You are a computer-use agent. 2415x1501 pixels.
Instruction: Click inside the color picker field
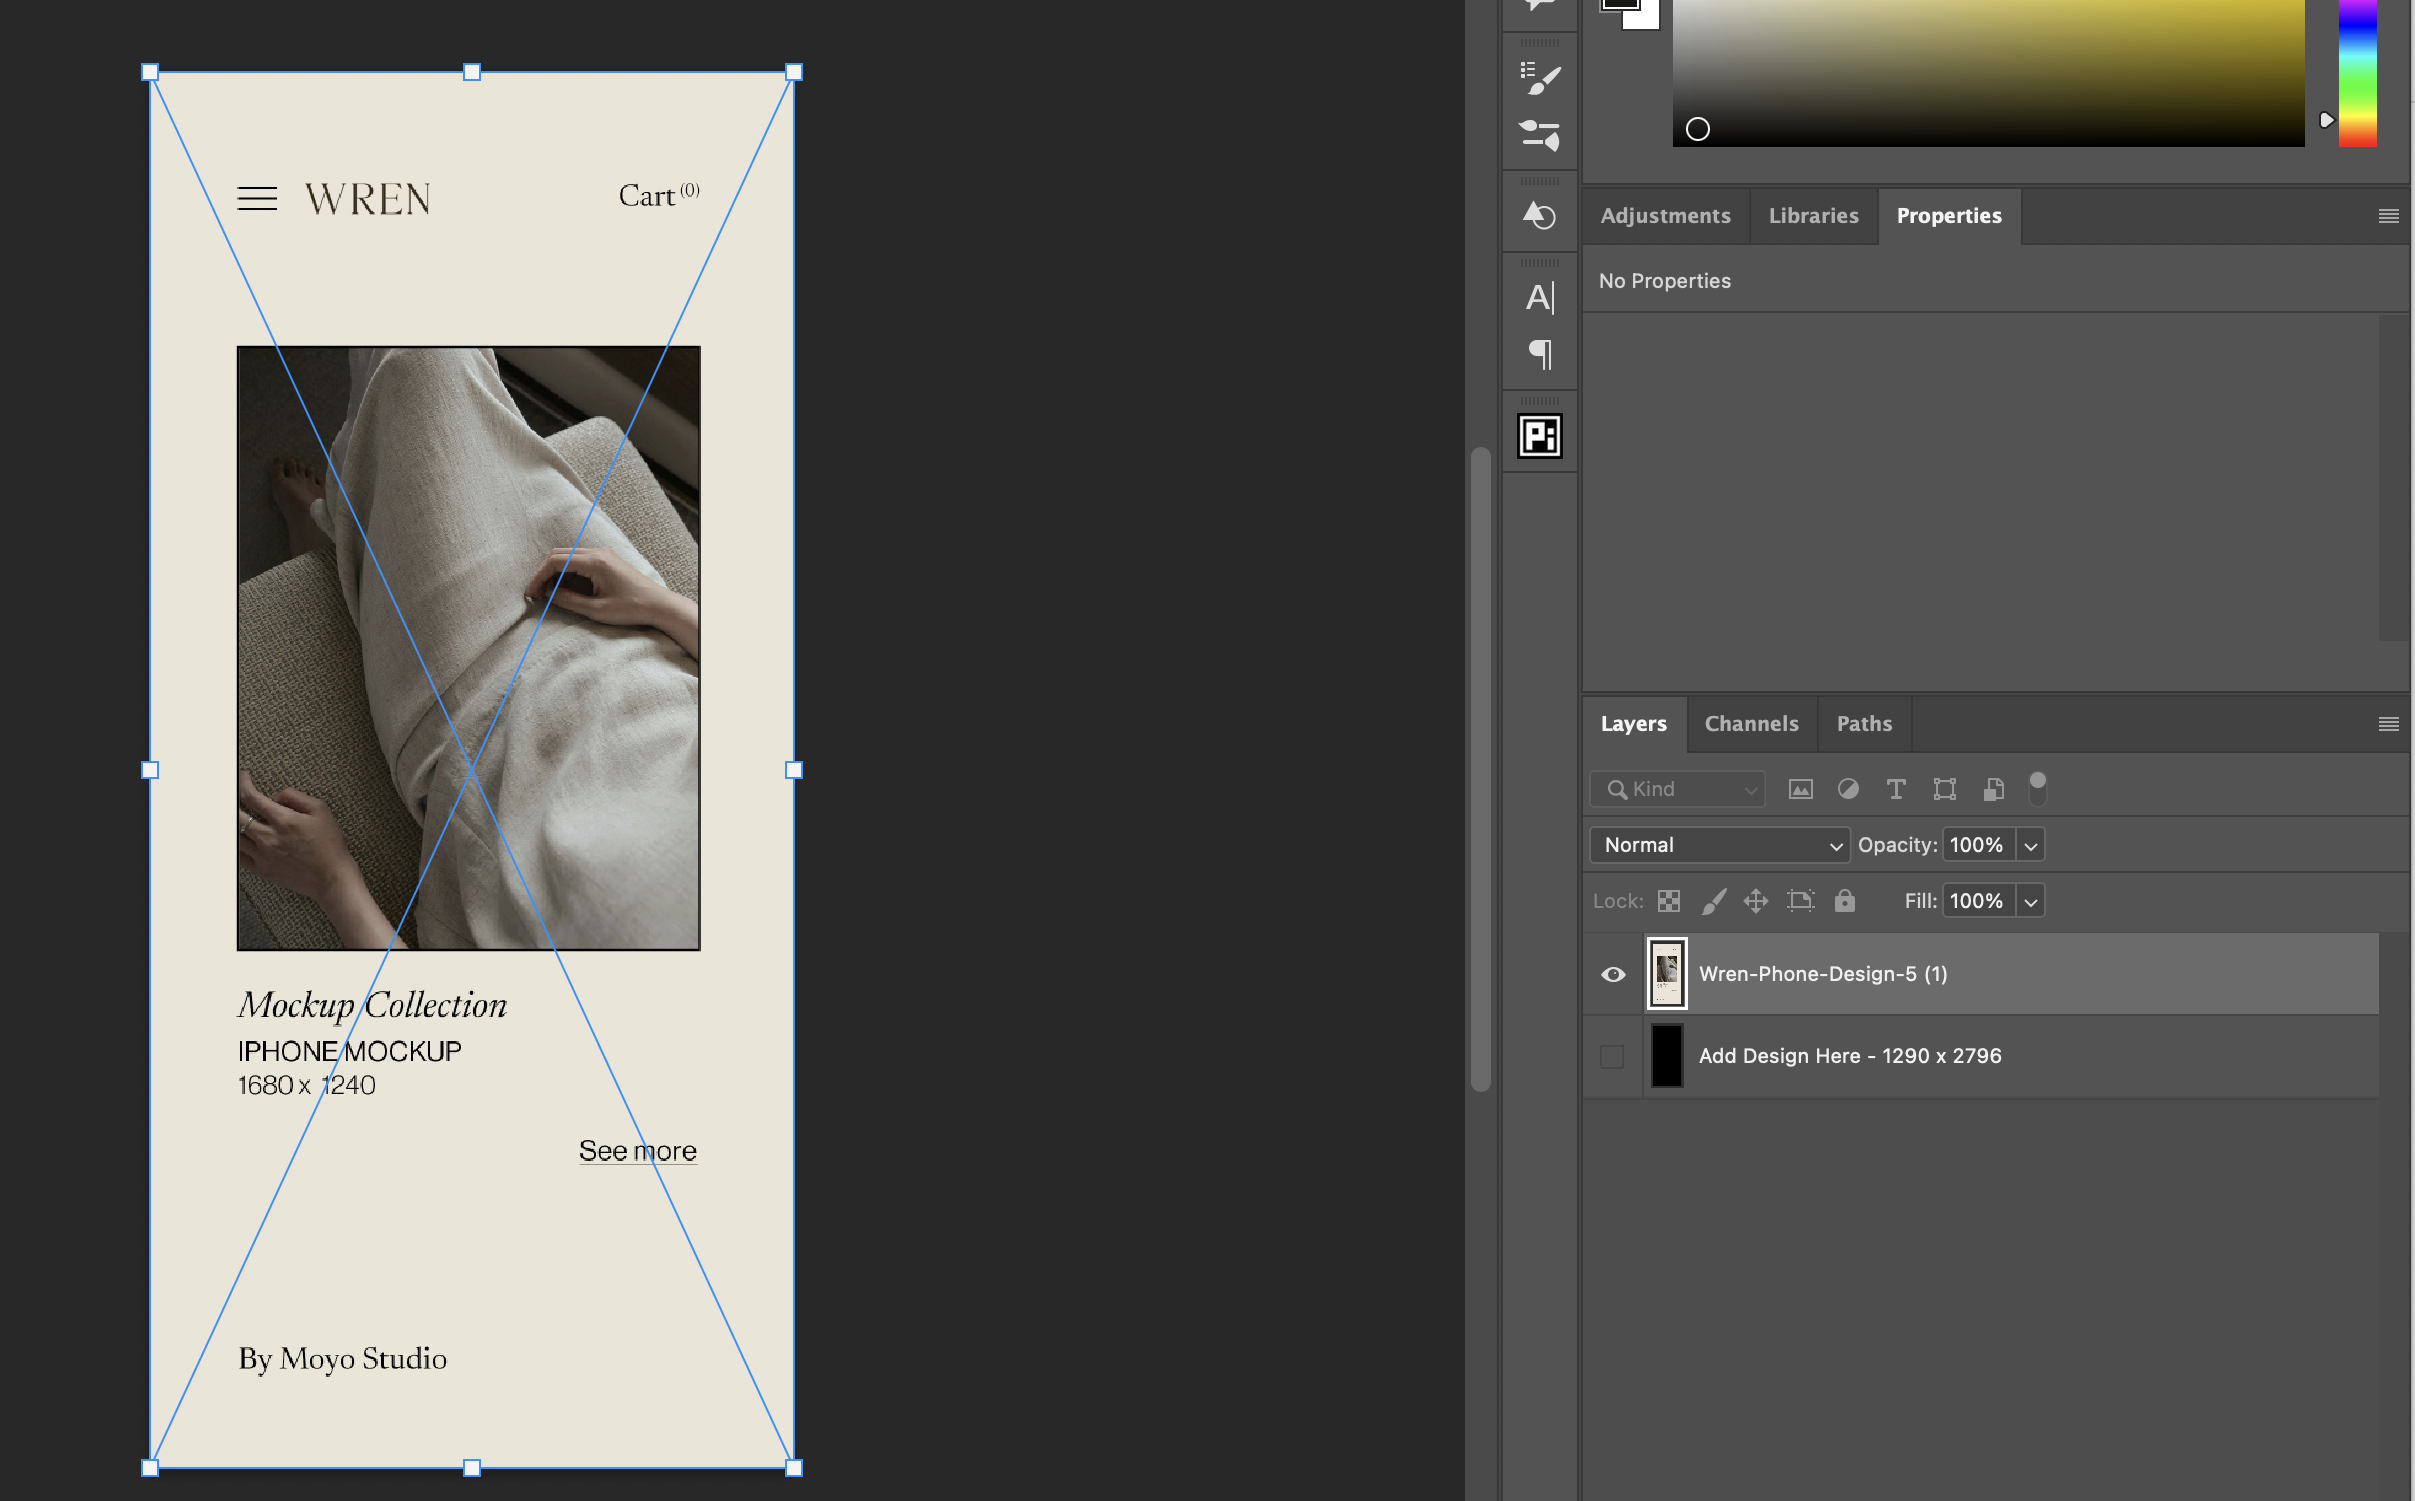tap(1988, 70)
